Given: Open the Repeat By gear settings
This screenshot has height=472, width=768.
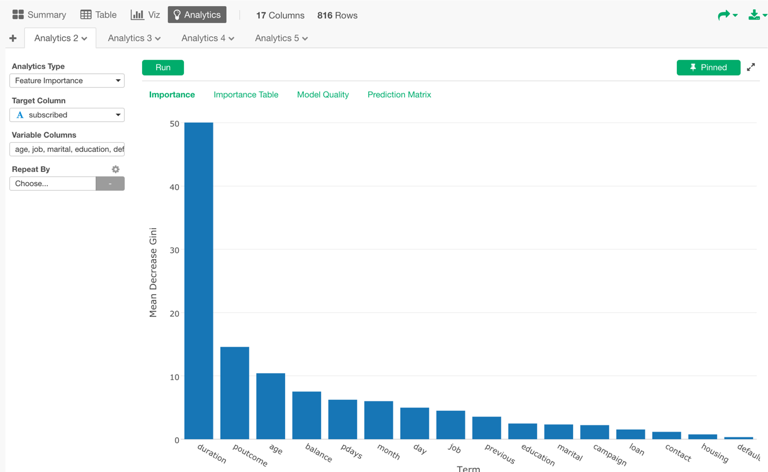Looking at the screenshot, I should click(116, 169).
